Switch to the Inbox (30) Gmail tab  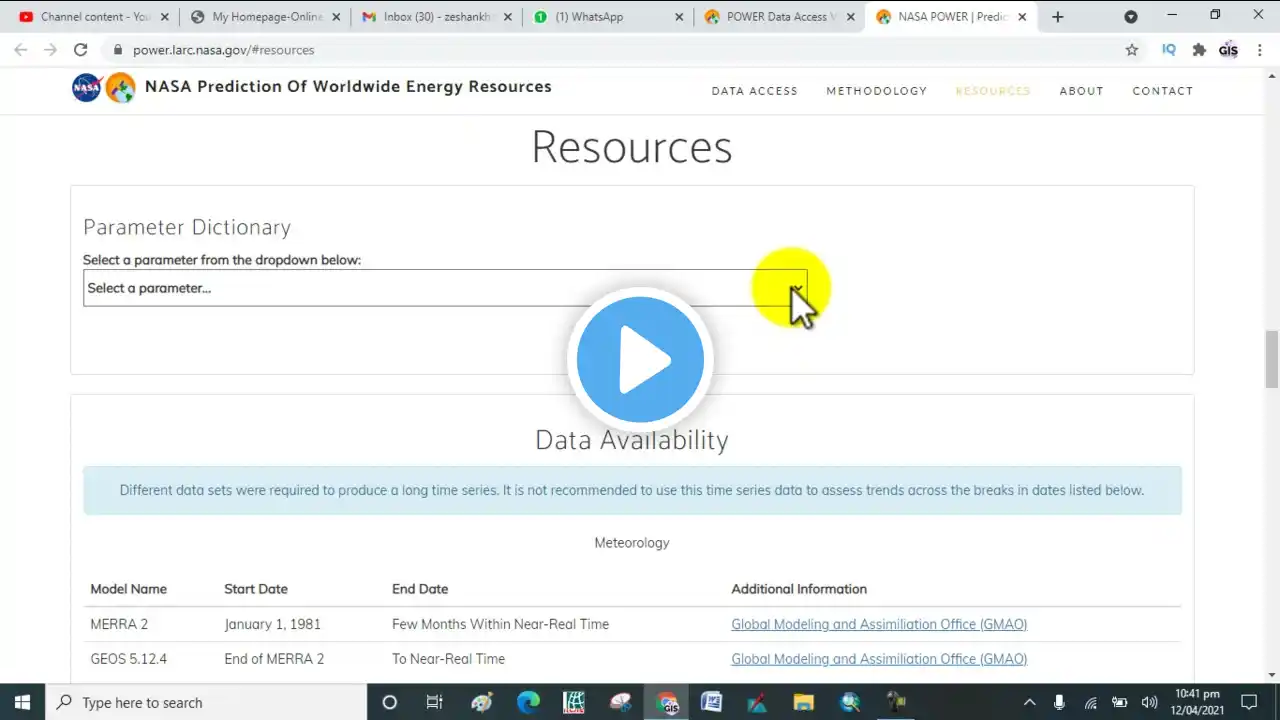point(436,17)
